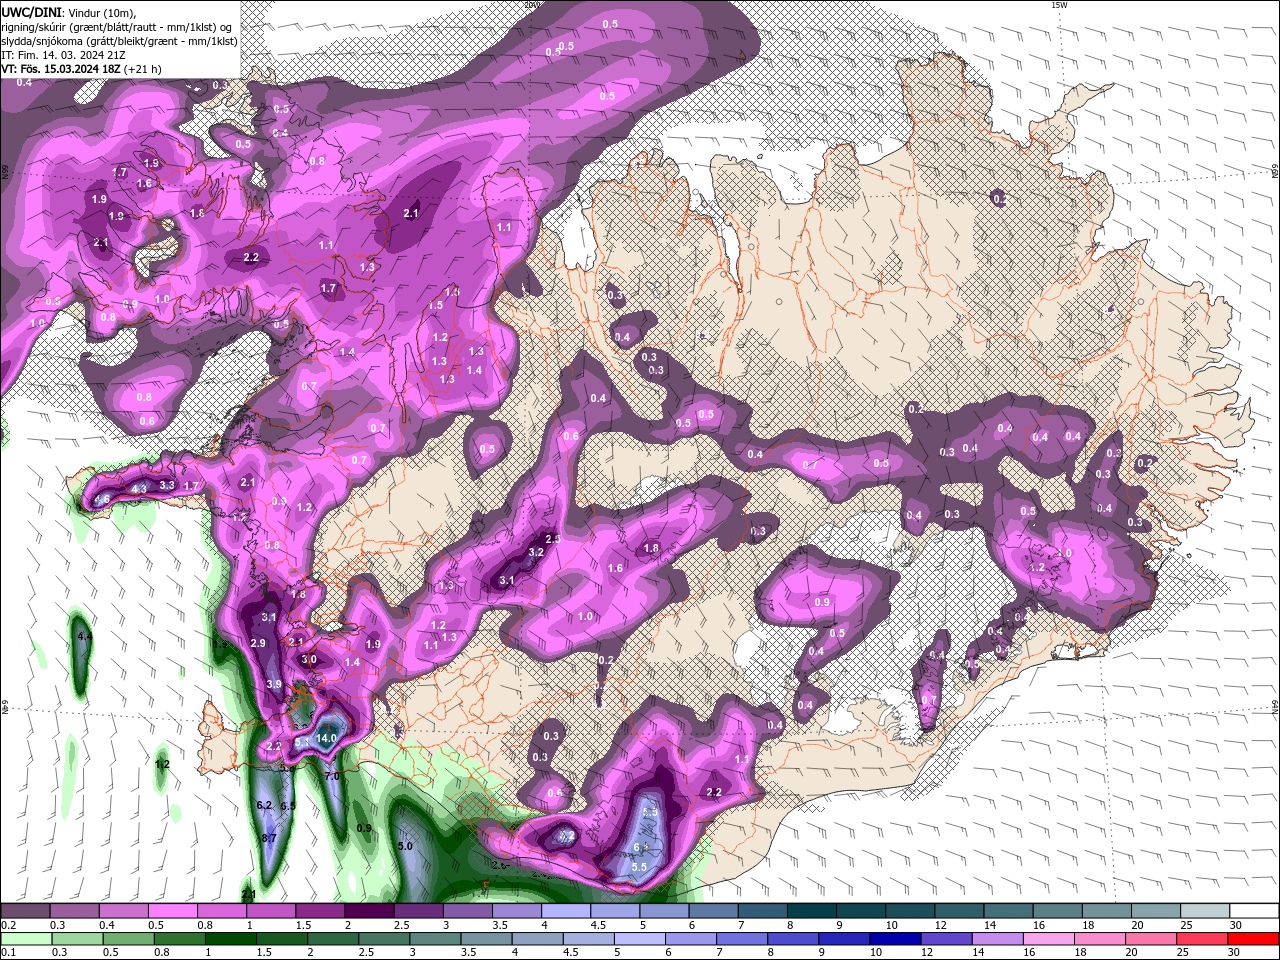Click the 7.0 value on the map
Image resolution: width=1280 pixels, height=960 pixels.
[333, 776]
